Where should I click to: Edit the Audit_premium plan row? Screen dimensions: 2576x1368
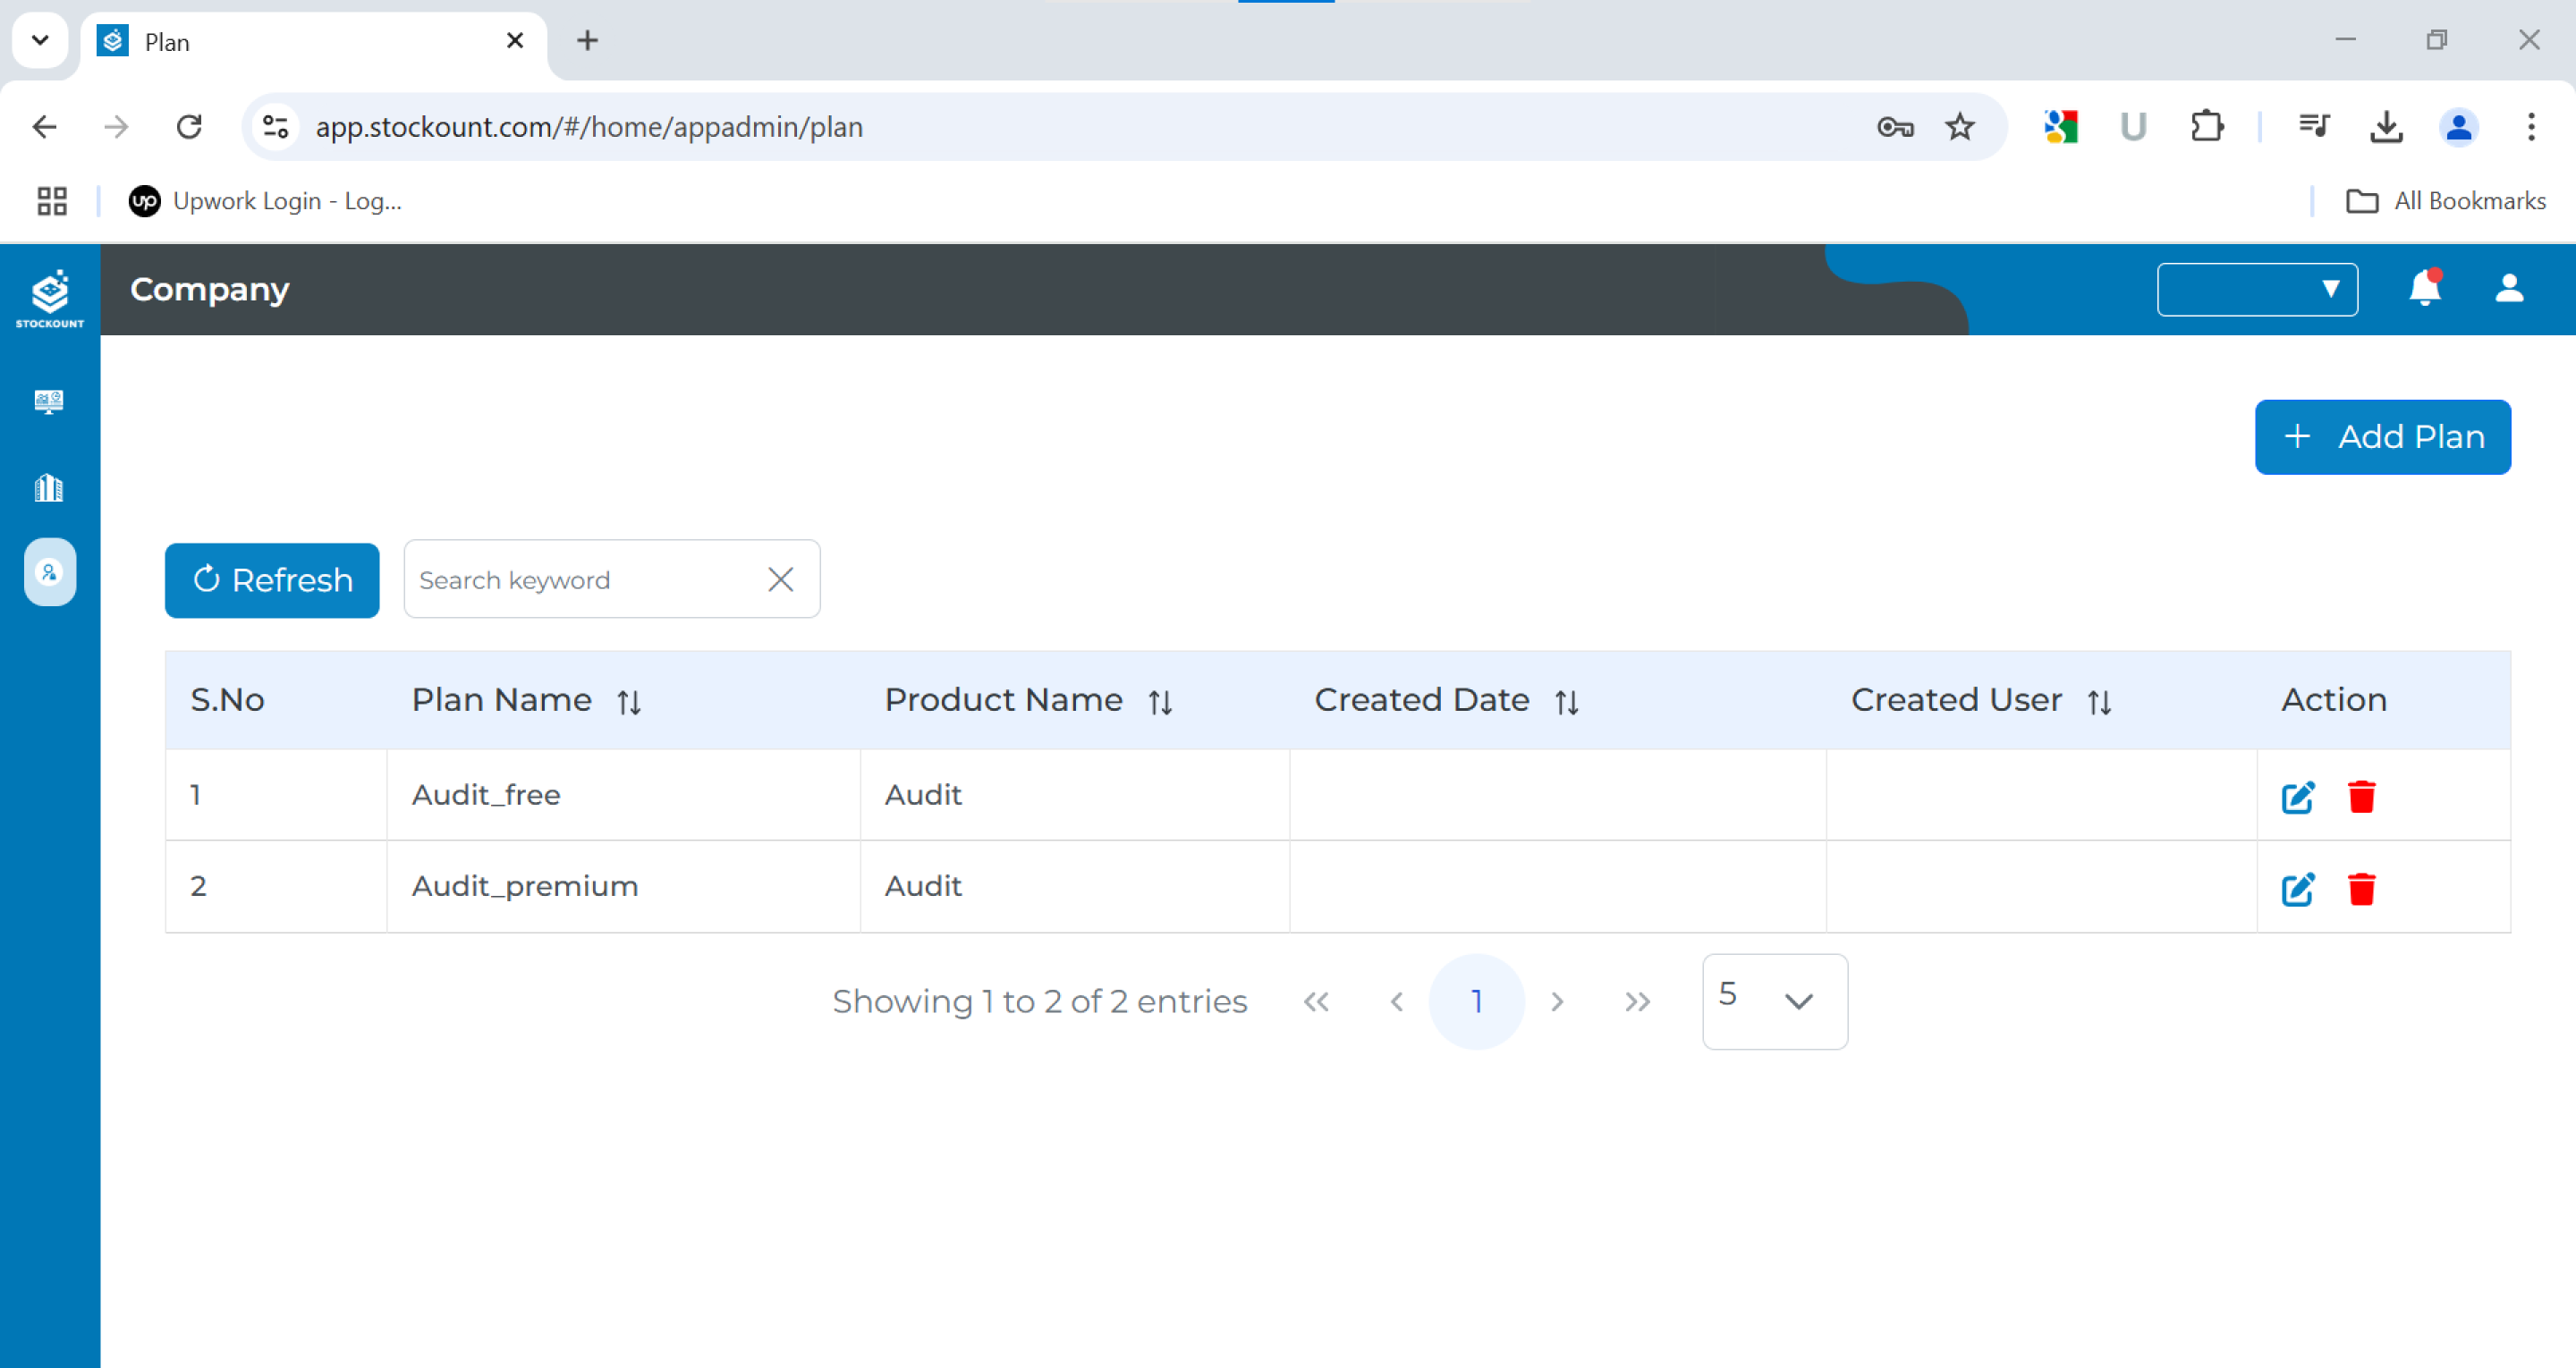click(2297, 888)
